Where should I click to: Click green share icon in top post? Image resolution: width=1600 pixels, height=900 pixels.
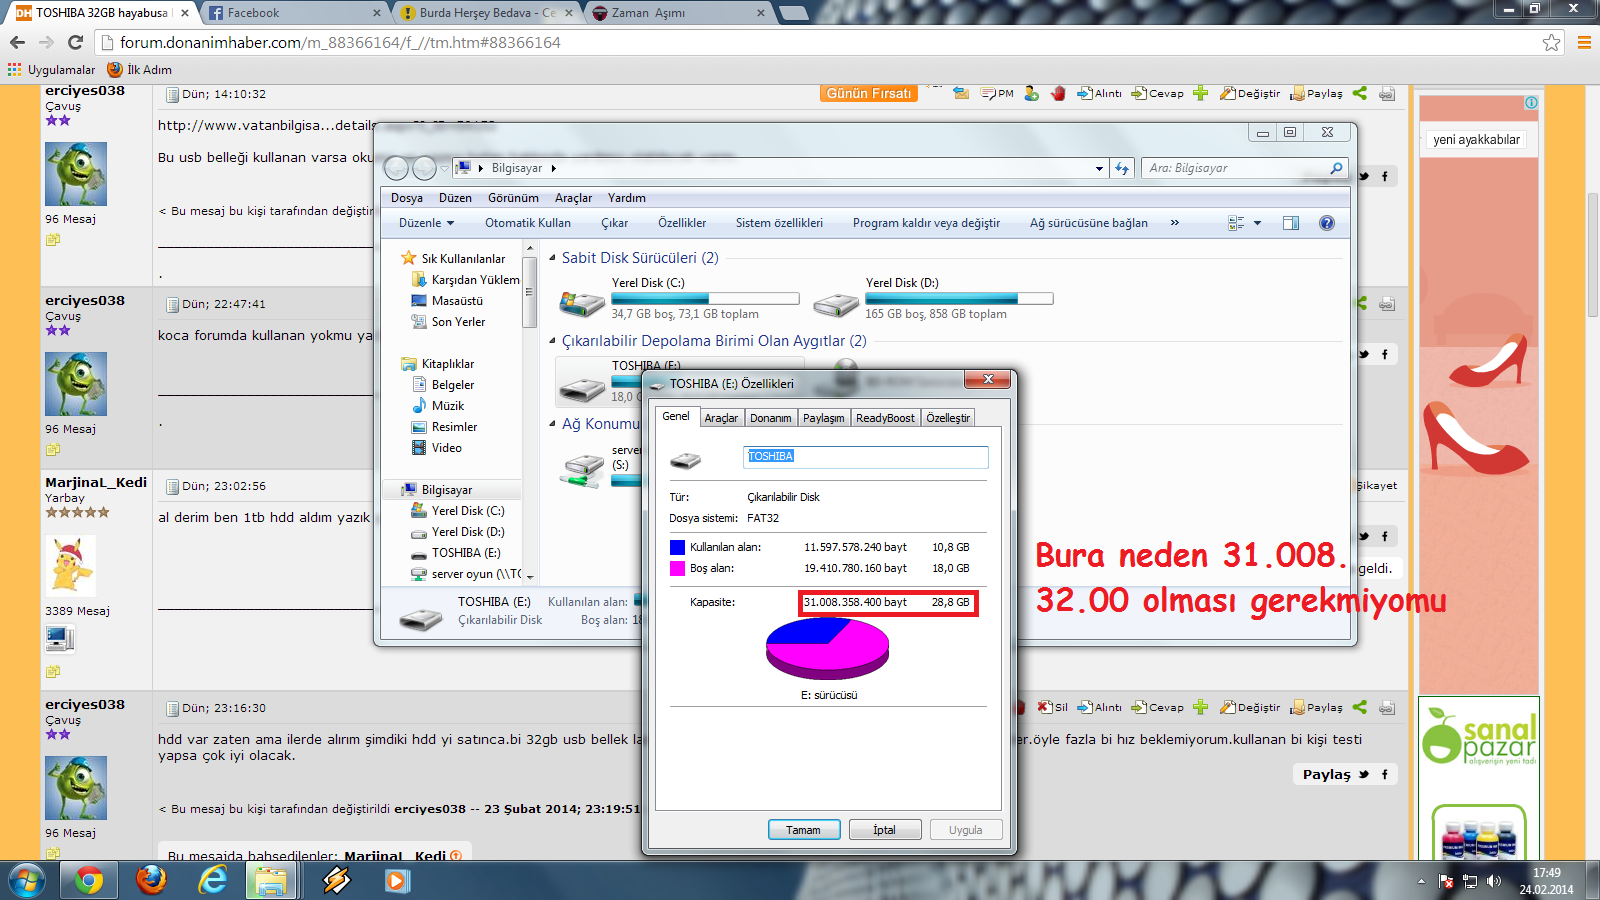pyautogui.click(x=1359, y=93)
